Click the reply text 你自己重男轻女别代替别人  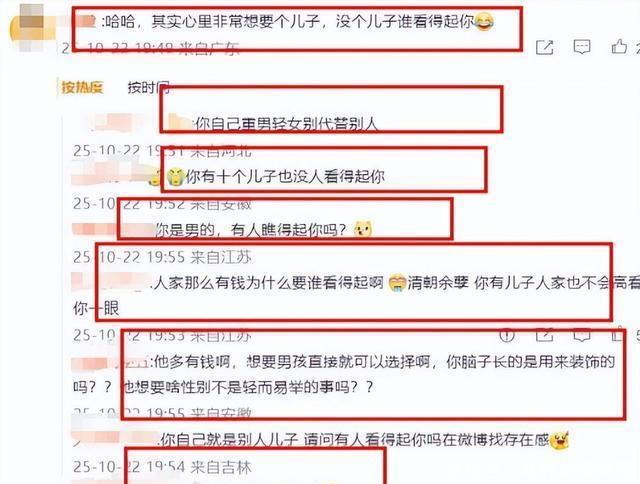287,124
